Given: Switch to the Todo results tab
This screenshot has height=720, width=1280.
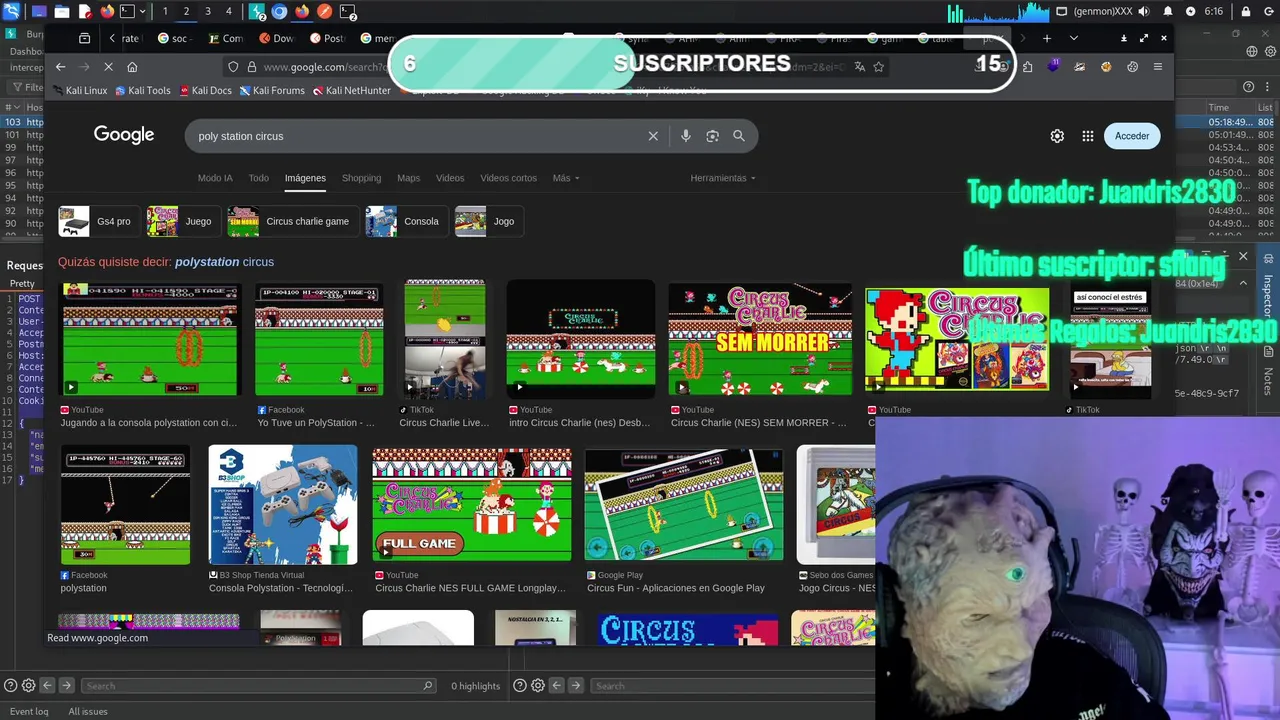Looking at the screenshot, I should click(259, 178).
